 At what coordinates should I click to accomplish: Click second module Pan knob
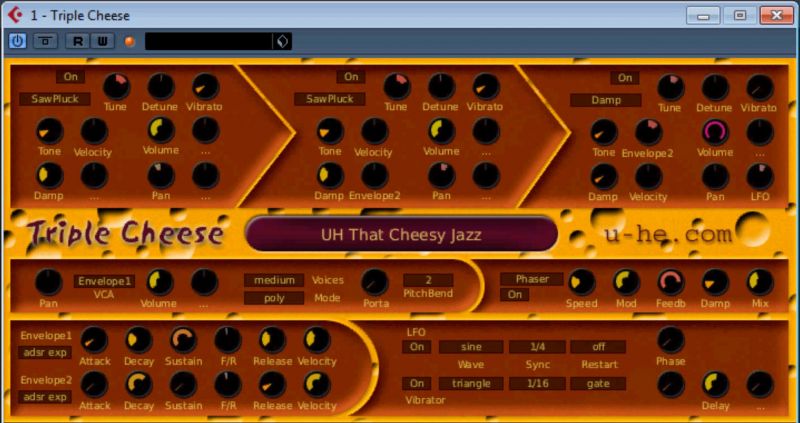click(x=441, y=175)
